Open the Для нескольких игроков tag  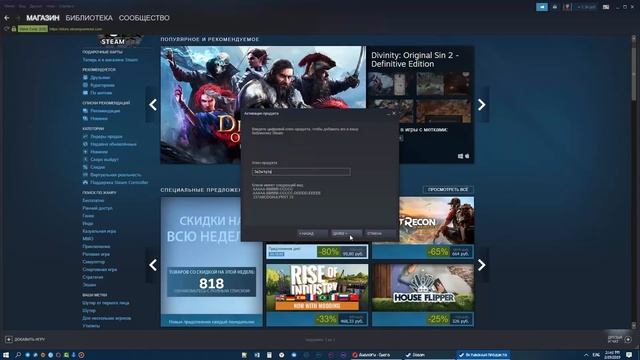107,318
